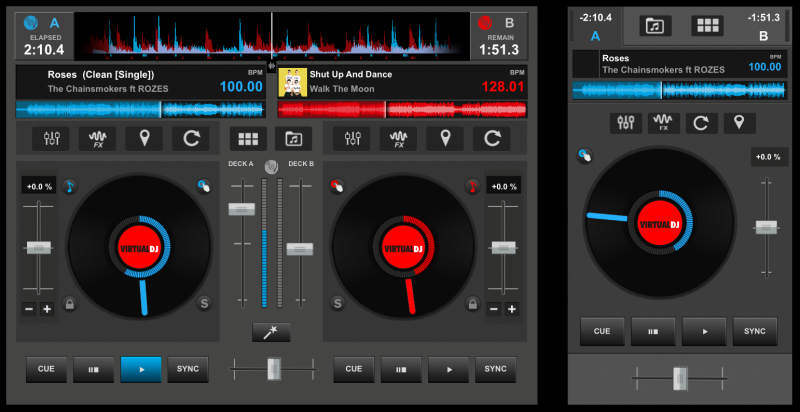Screen dimensions: 800x412
Task: Select Deck A via the blue vinyl header
Action: (31, 22)
